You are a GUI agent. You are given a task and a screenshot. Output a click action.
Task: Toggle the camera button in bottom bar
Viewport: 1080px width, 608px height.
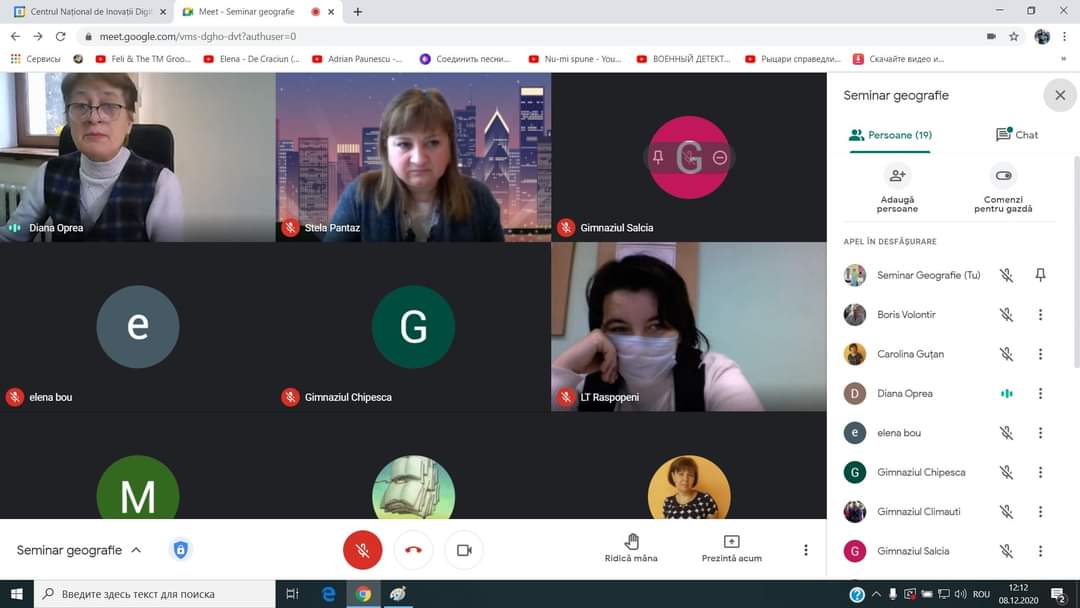[464, 550]
